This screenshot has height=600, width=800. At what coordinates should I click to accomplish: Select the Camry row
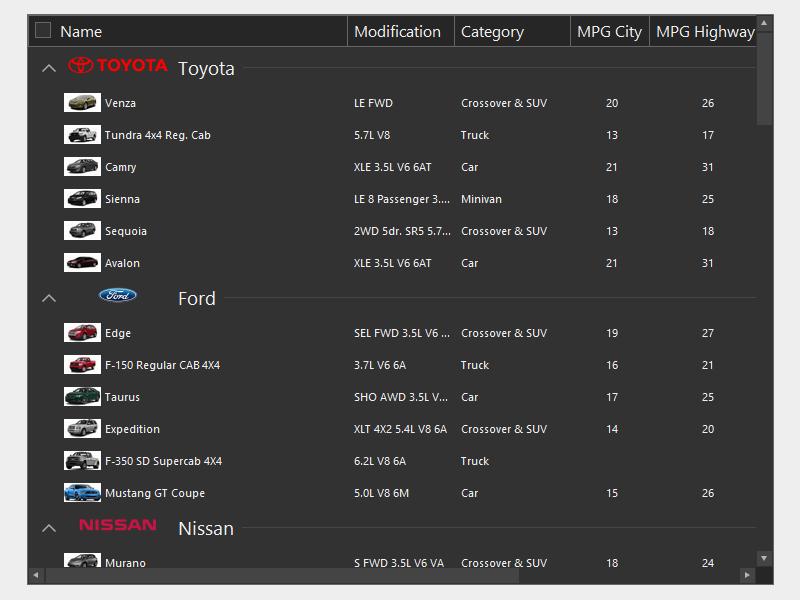click(300, 167)
